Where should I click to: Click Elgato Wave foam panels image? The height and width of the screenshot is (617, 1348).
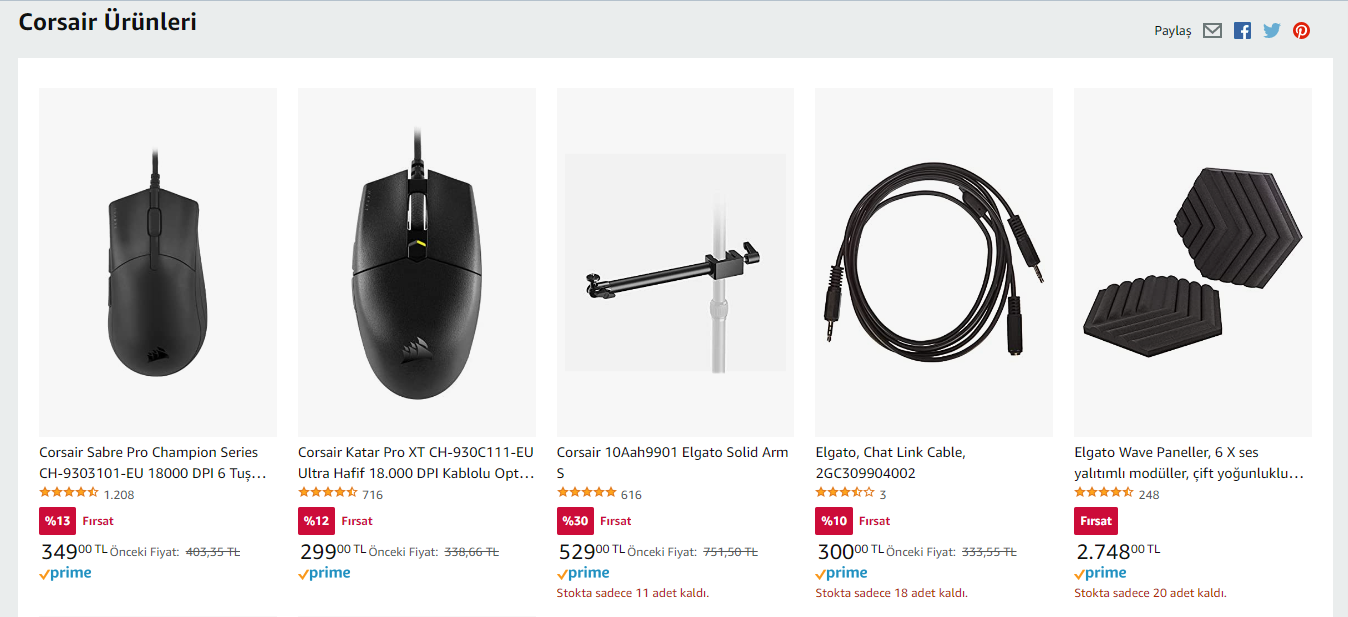coord(1192,262)
